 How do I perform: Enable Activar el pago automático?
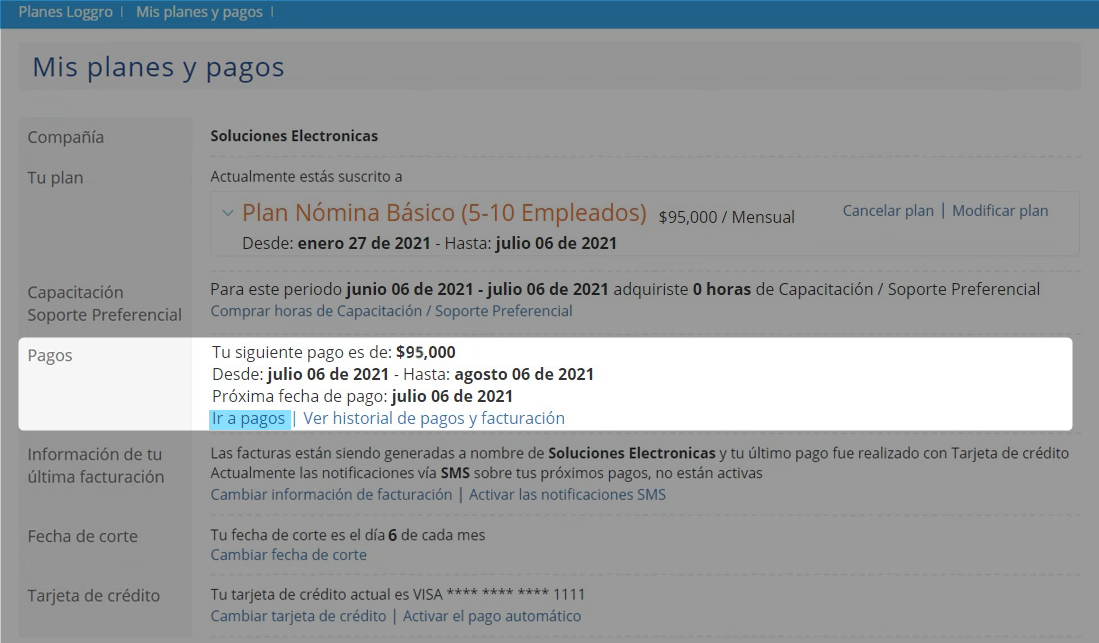tap(491, 617)
